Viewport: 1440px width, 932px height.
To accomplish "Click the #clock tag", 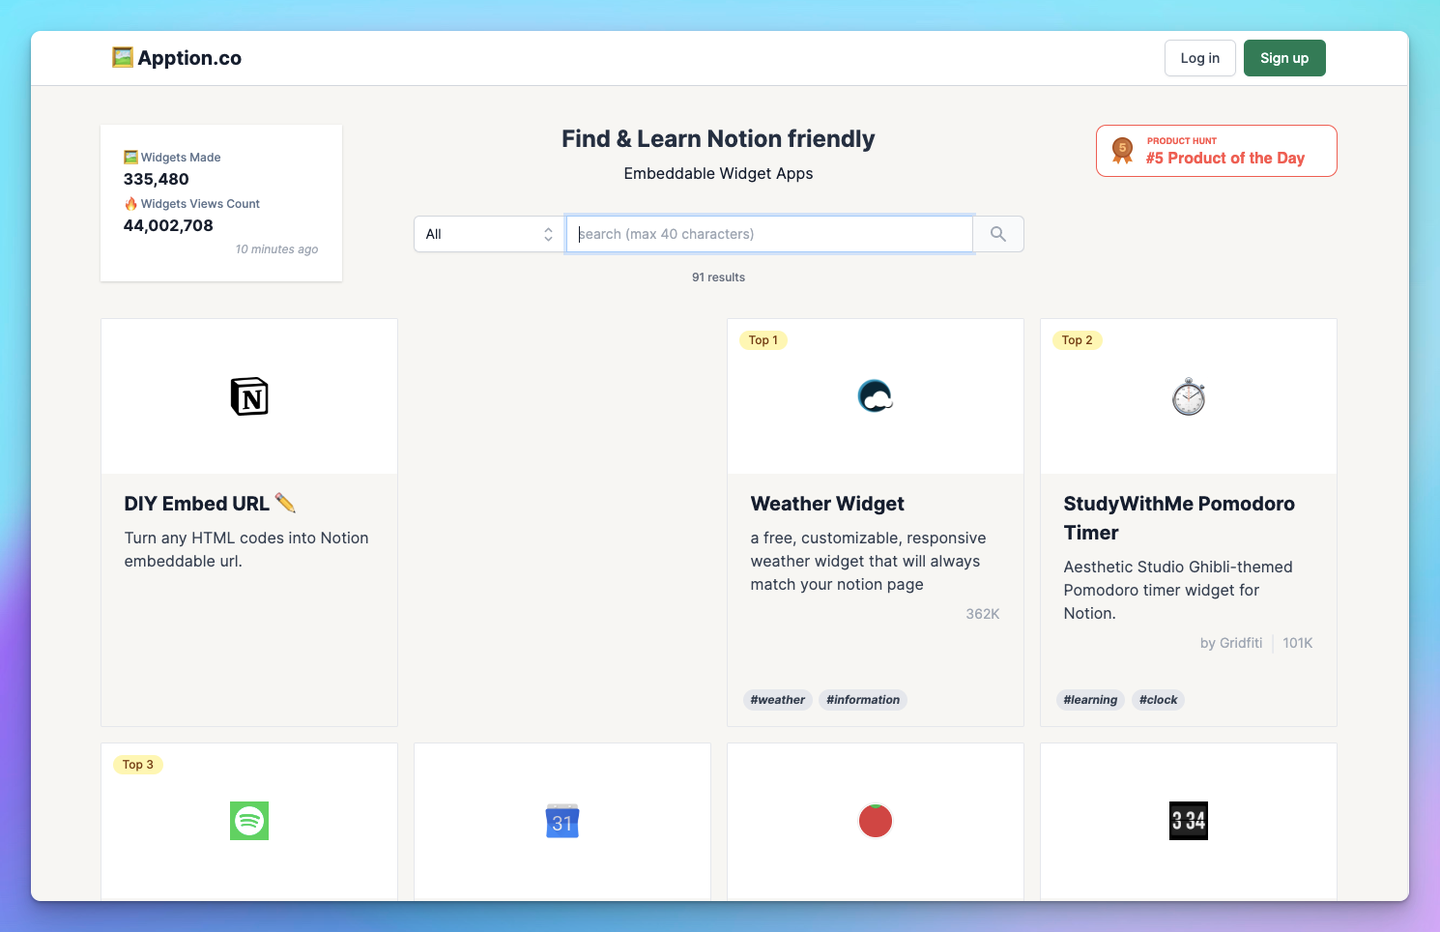I will pos(1157,699).
